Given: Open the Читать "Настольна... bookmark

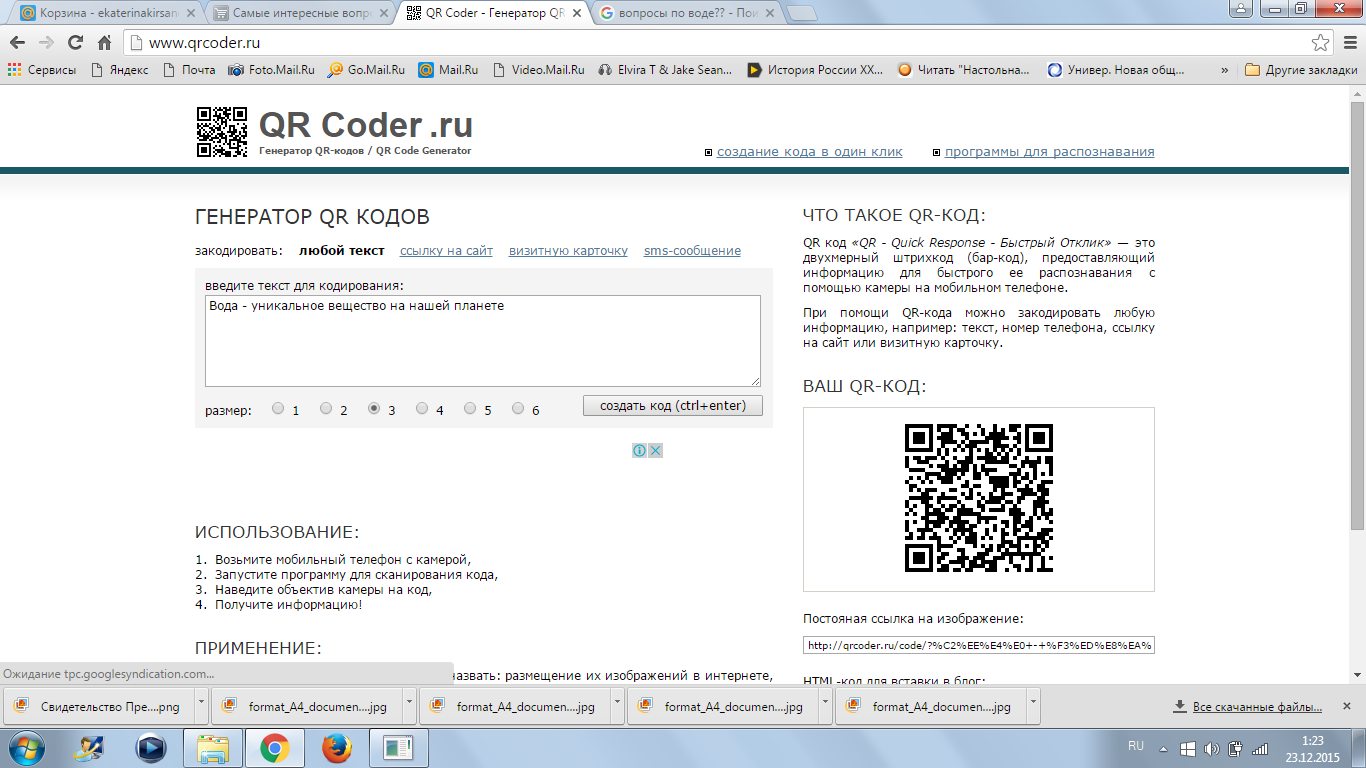Looking at the screenshot, I should [964, 70].
